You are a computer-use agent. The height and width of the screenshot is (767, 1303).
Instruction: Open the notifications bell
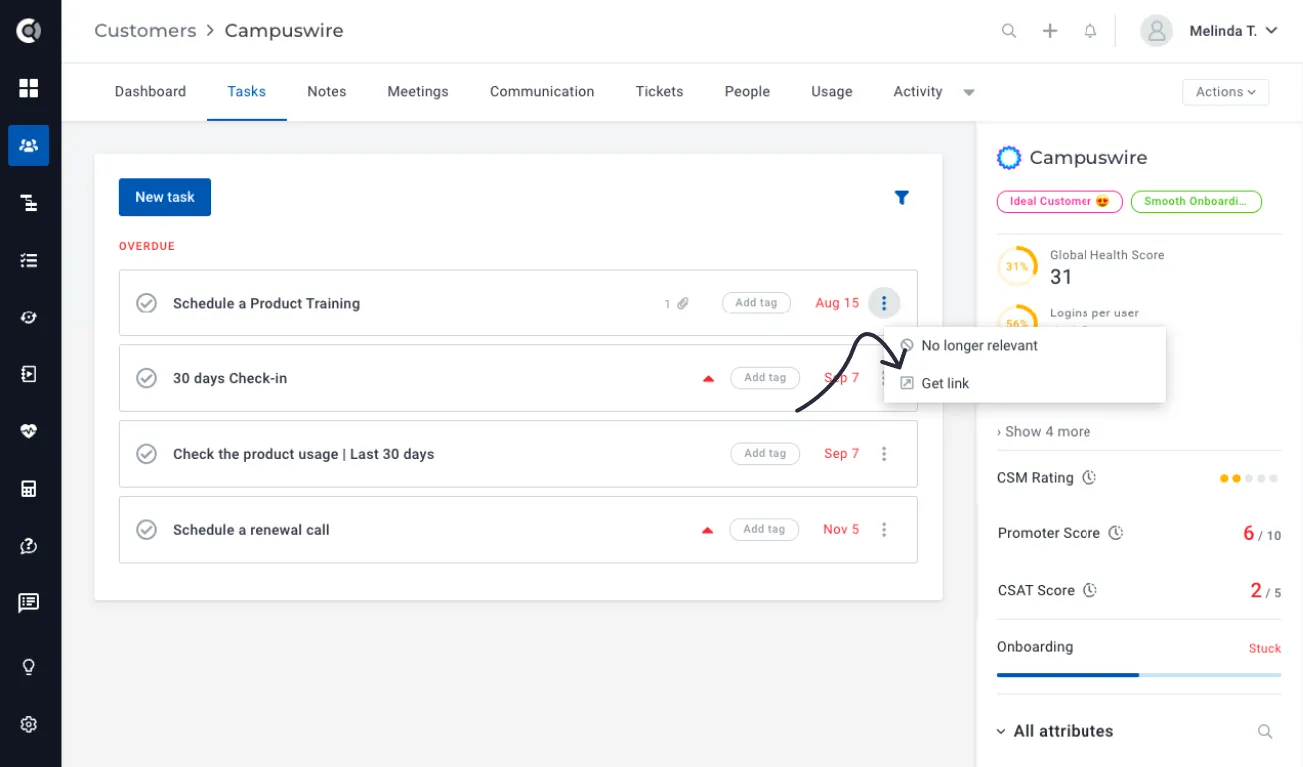click(x=1090, y=31)
